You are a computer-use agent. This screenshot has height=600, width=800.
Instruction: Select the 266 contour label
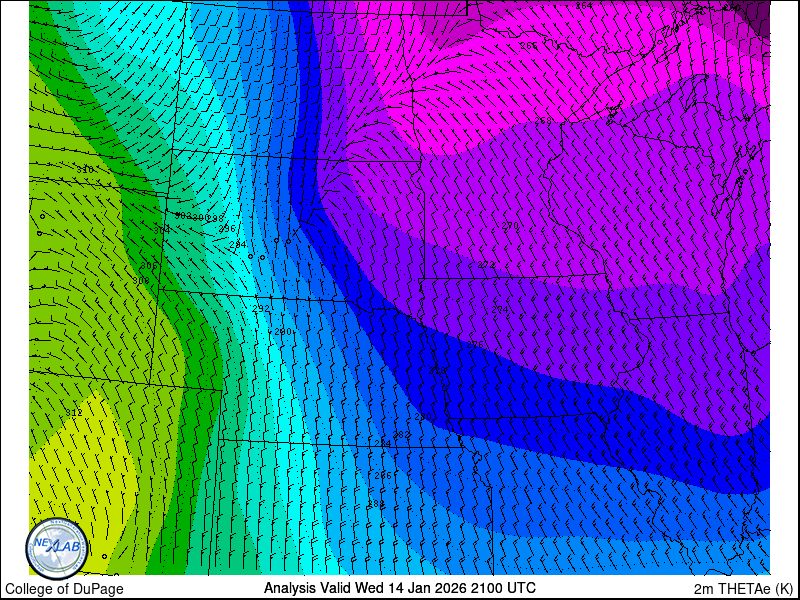pos(529,45)
